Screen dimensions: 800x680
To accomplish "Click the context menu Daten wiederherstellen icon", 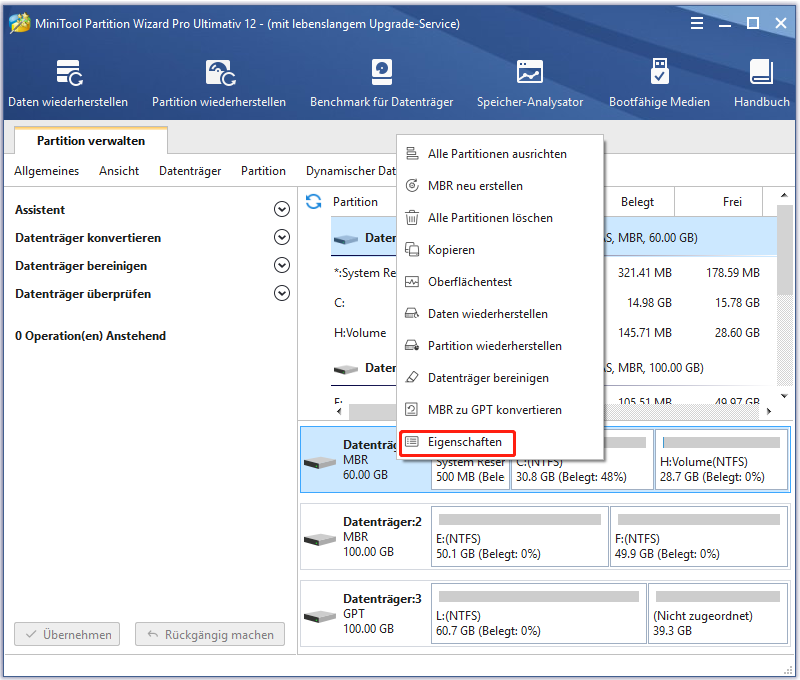I will click(x=412, y=313).
